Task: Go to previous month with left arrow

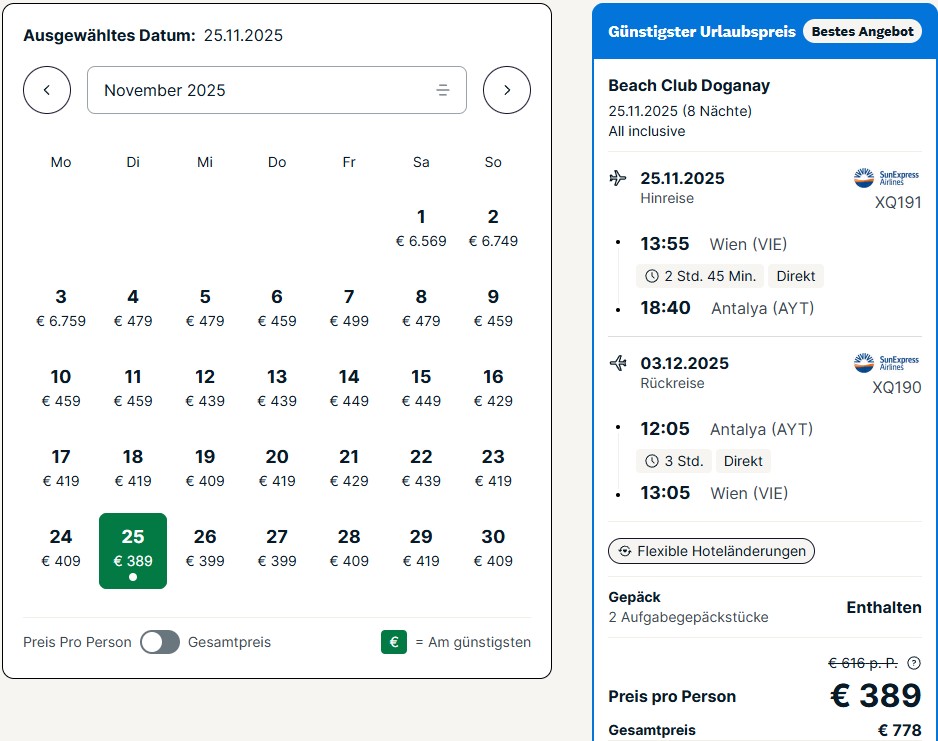Action: point(47,90)
